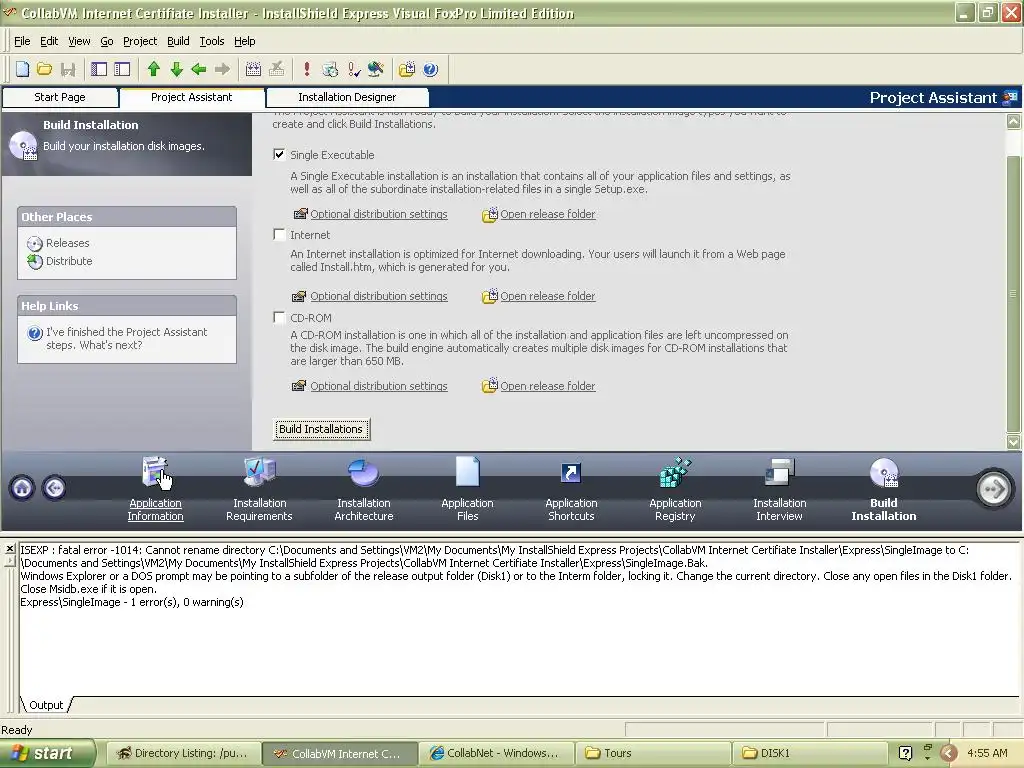
Task: Open release folder for CD-ROM
Action: coord(548,387)
